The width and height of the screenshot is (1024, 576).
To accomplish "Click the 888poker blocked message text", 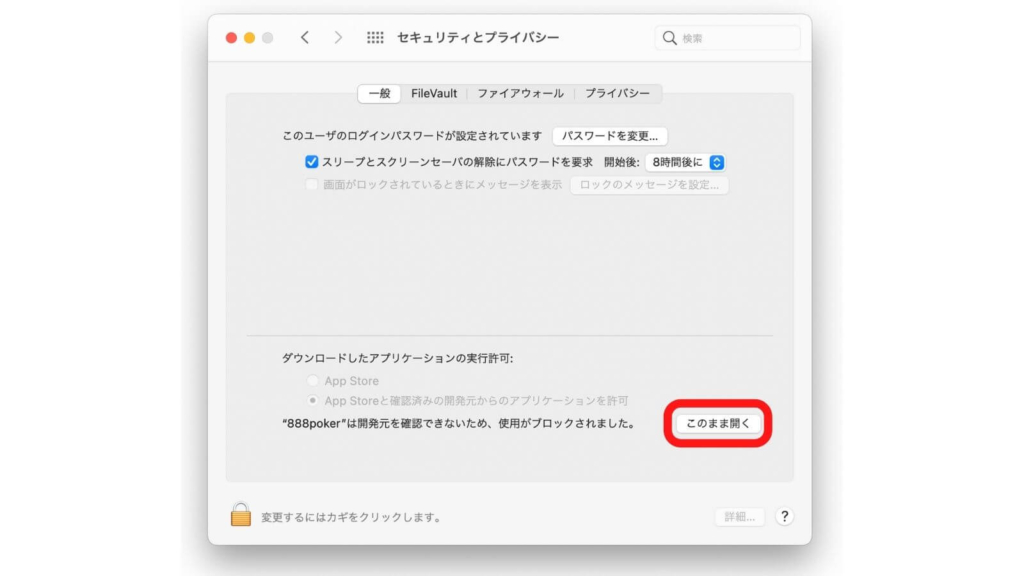I will [459, 423].
